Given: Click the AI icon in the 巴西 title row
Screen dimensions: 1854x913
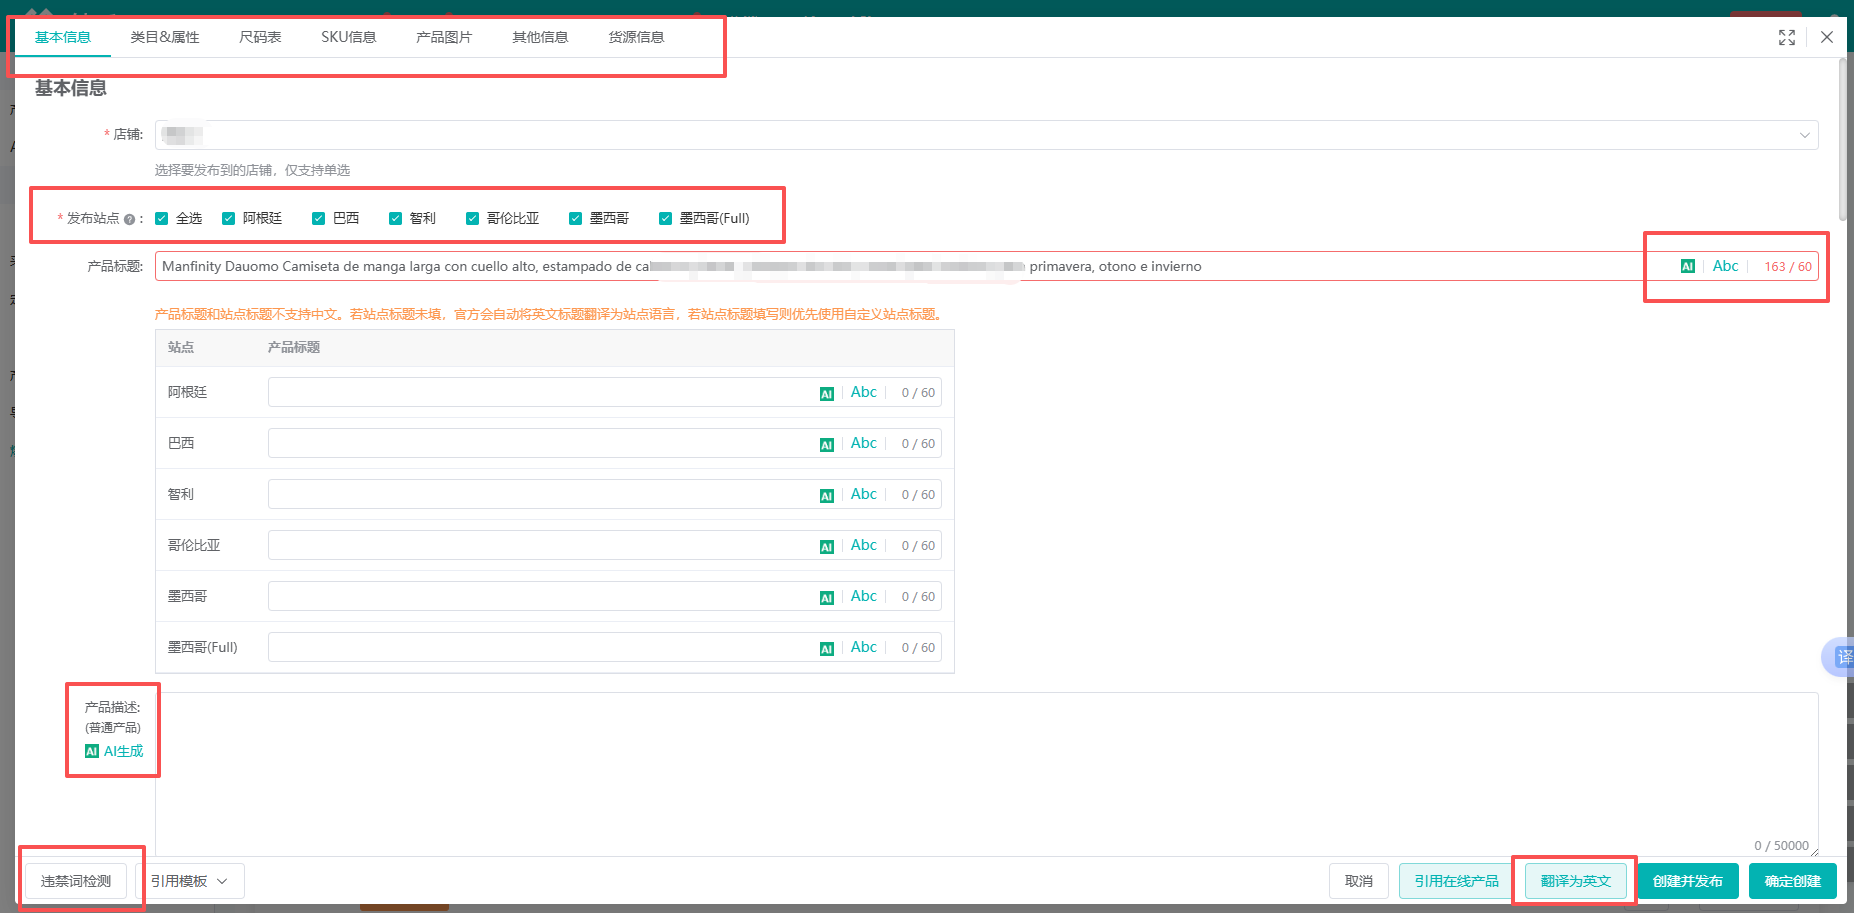Looking at the screenshot, I should point(826,445).
